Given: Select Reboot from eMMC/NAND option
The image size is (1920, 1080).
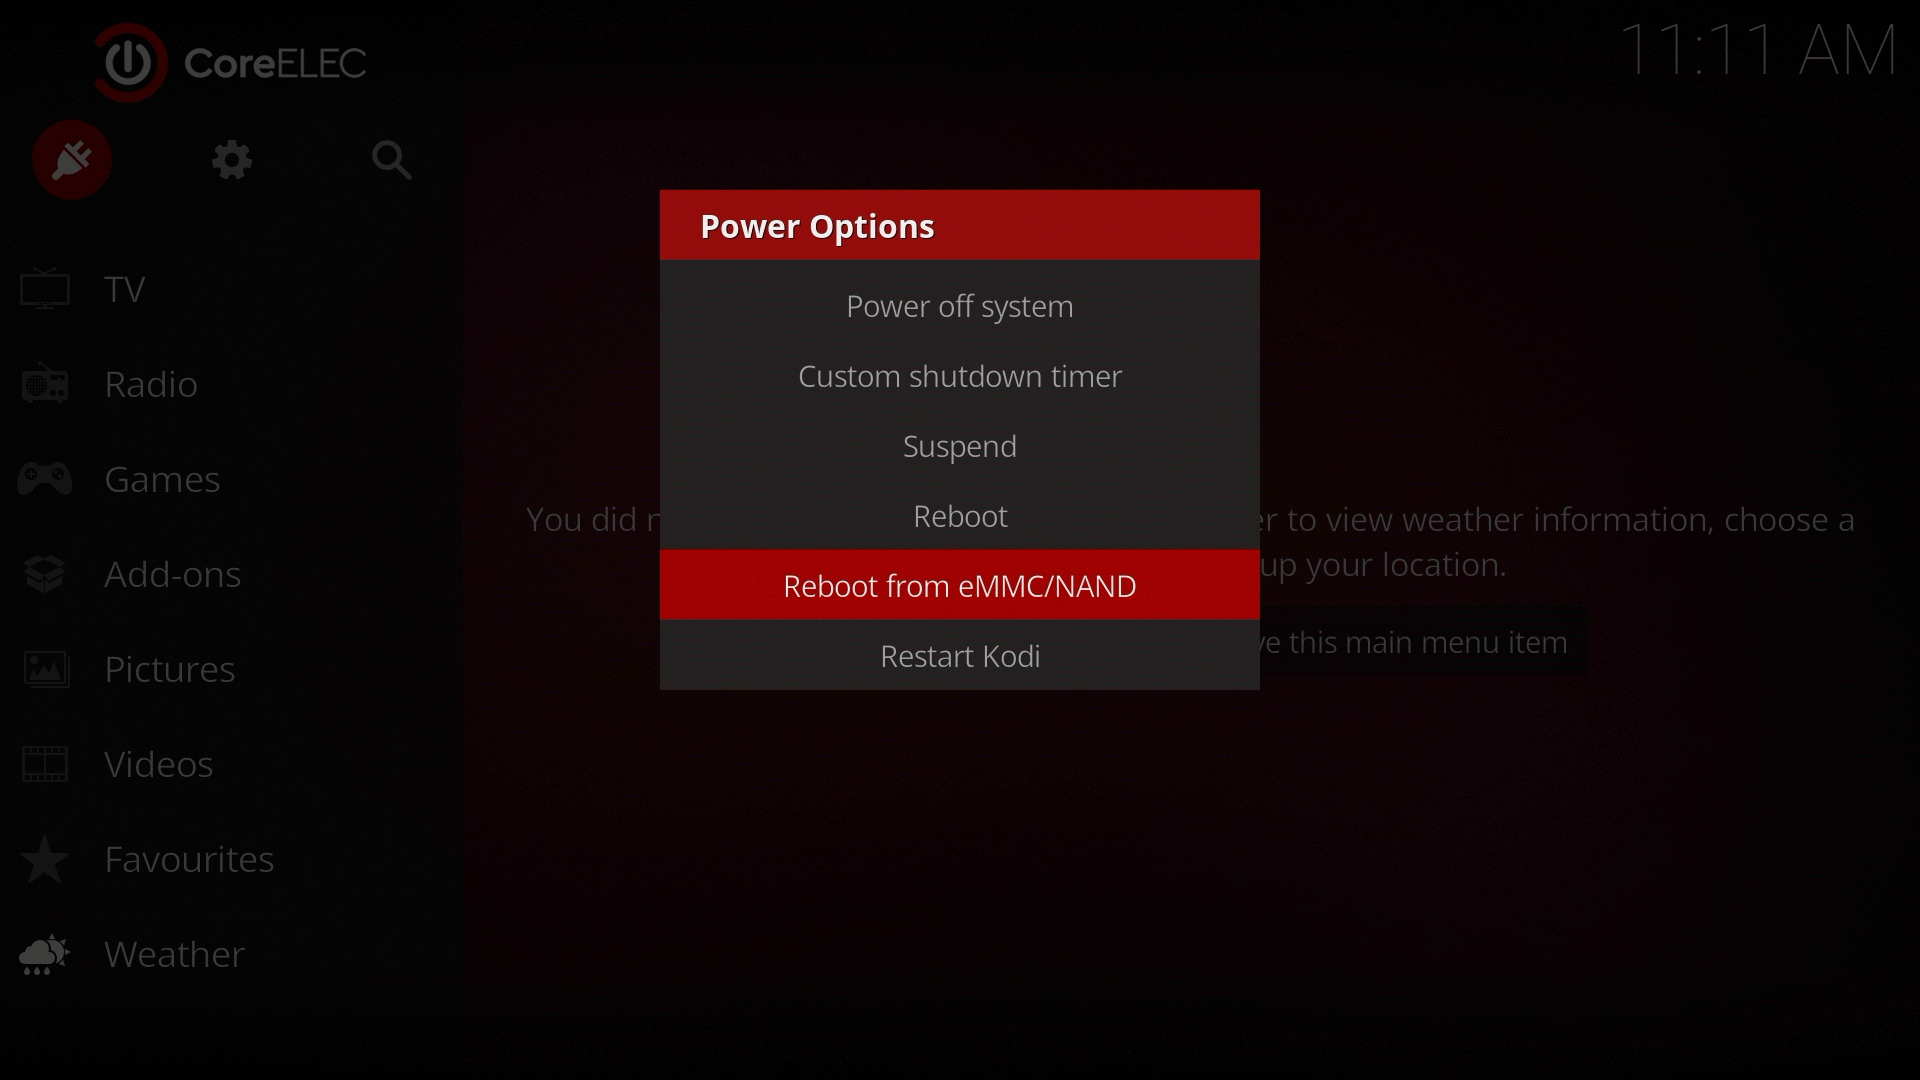Looking at the screenshot, I should point(960,585).
